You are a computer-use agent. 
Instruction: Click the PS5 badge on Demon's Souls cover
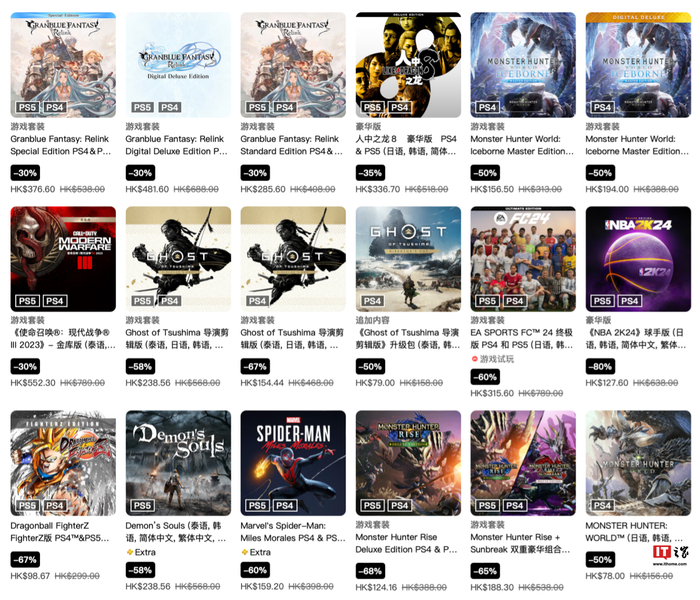pos(142,505)
